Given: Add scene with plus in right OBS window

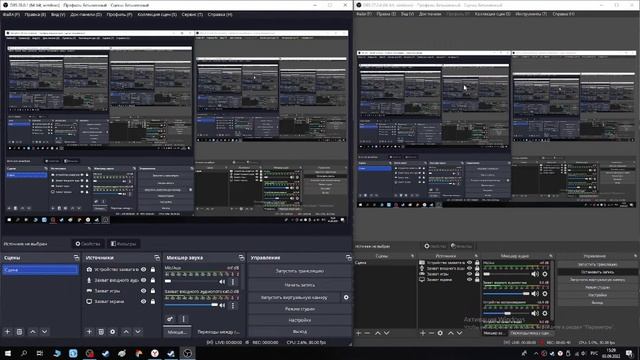Looking at the screenshot, I should click(x=358, y=333).
